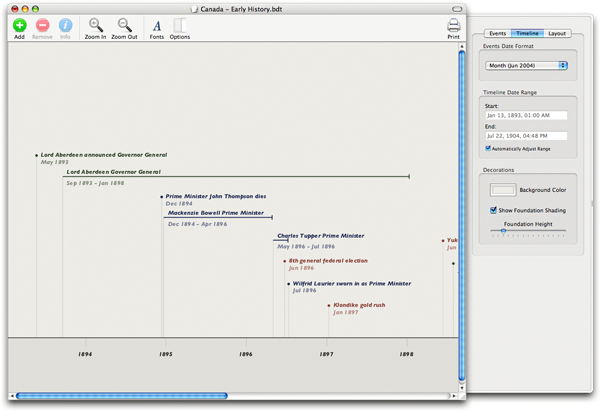This screenshot has height=411, width=600.
Task: Click the scroll down arrow
Action: (x=462, y=388)
